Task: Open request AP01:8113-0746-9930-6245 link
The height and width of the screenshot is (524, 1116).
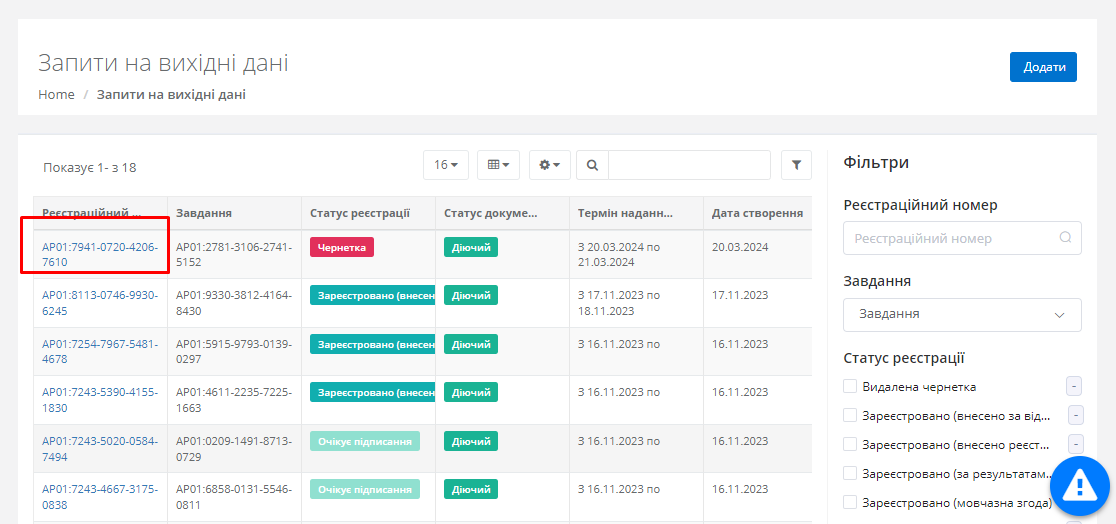Action: coord(99,303)
